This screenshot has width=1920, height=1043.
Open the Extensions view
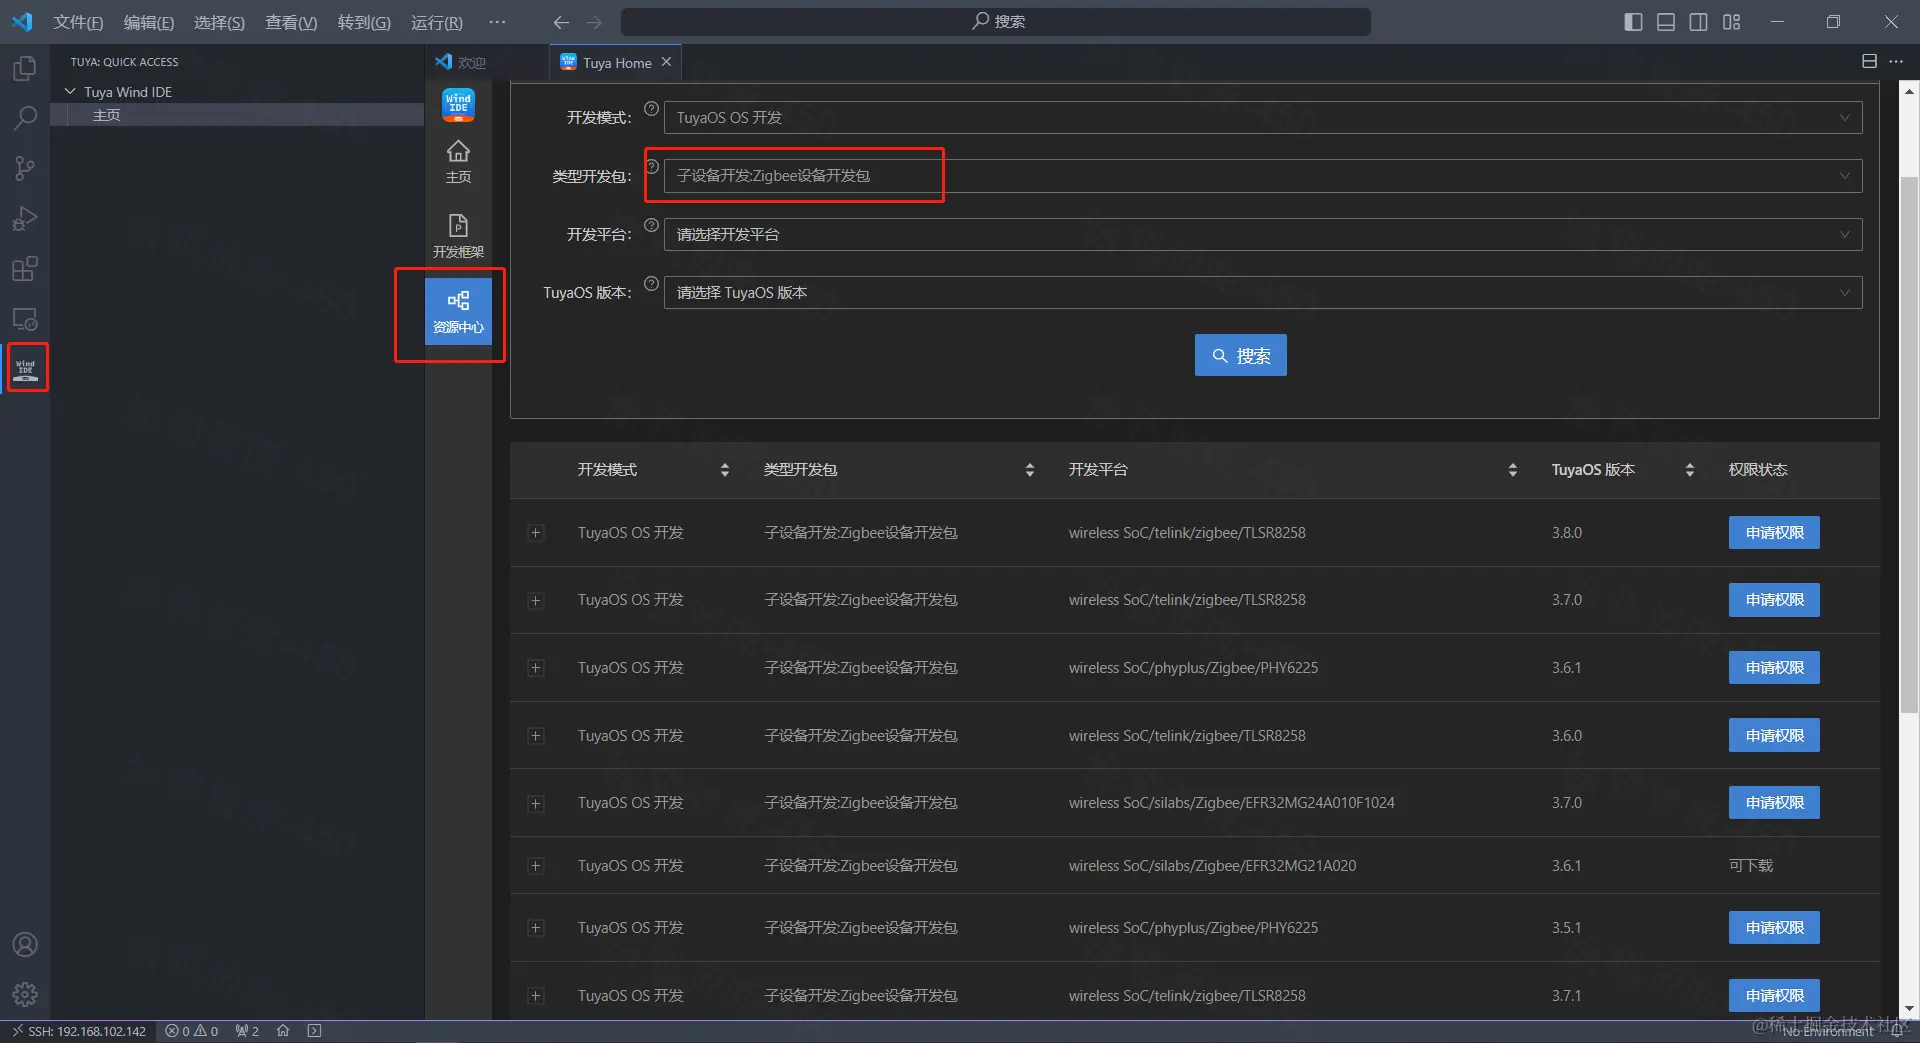click(x=25, y=268)
